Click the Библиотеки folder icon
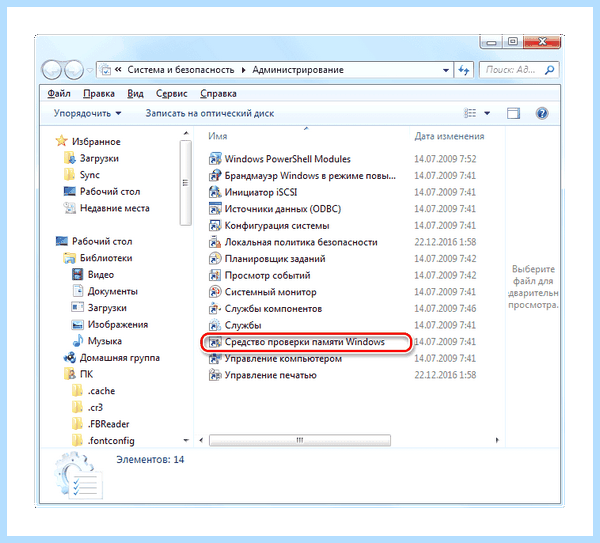 click(x=69, y=258)
